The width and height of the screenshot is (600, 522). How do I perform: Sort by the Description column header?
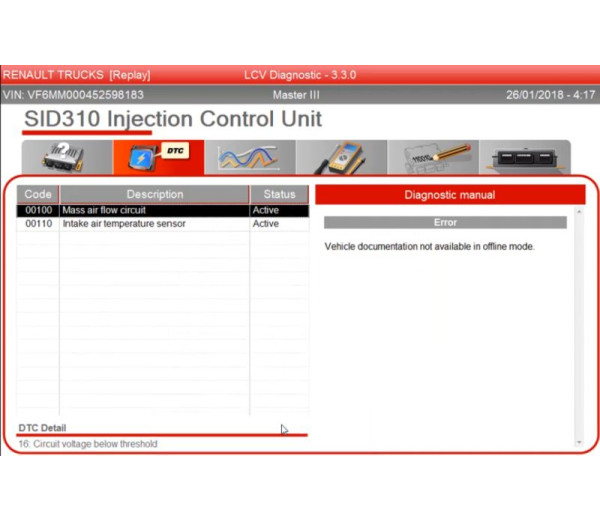coord(154,194)
